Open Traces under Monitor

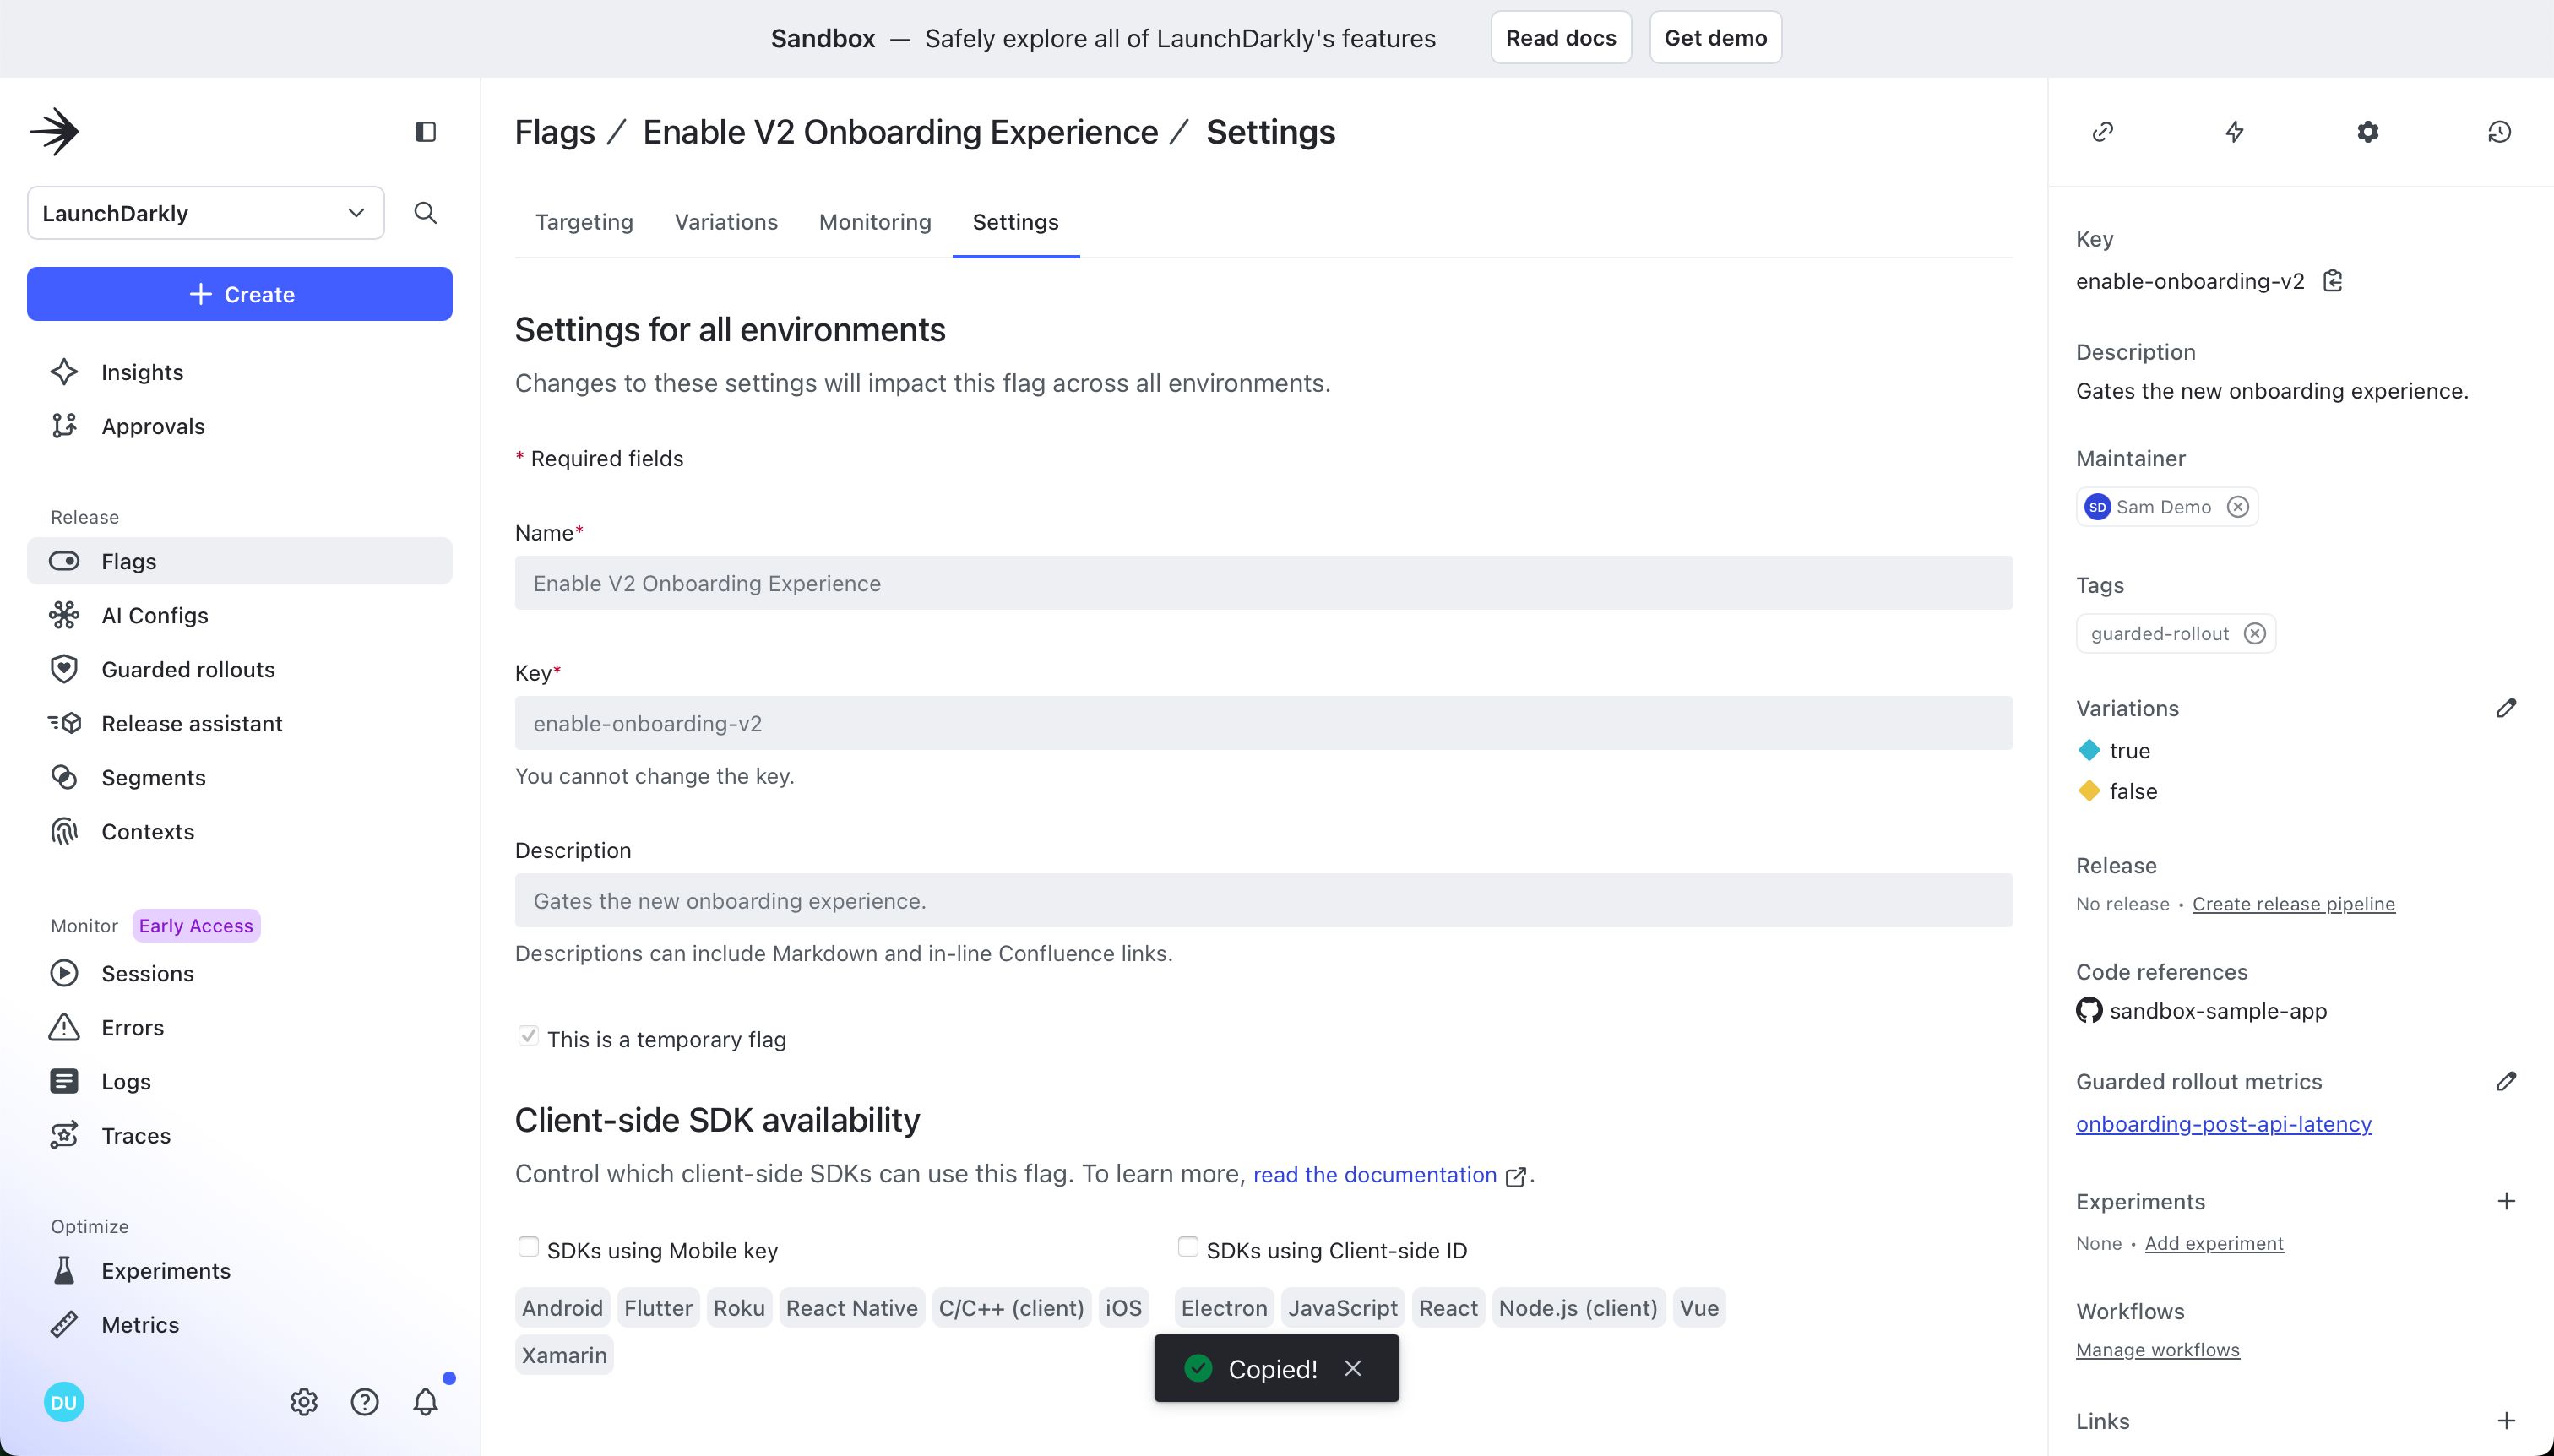240,1135
